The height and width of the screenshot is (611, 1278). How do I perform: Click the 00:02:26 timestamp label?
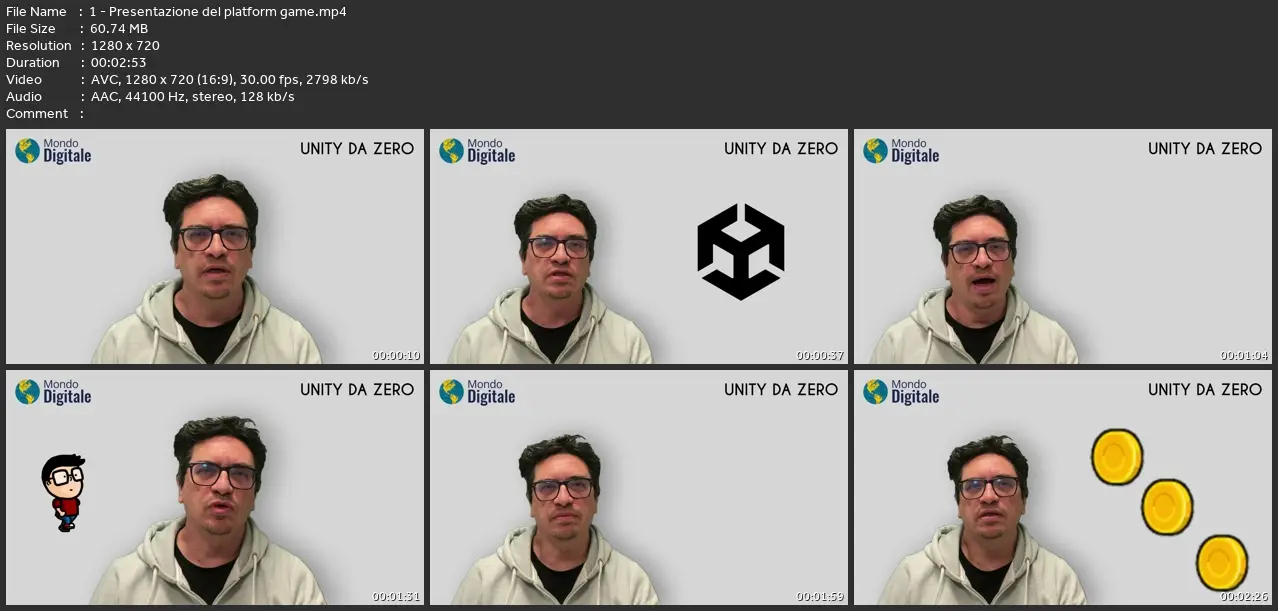pos(1244,597)
